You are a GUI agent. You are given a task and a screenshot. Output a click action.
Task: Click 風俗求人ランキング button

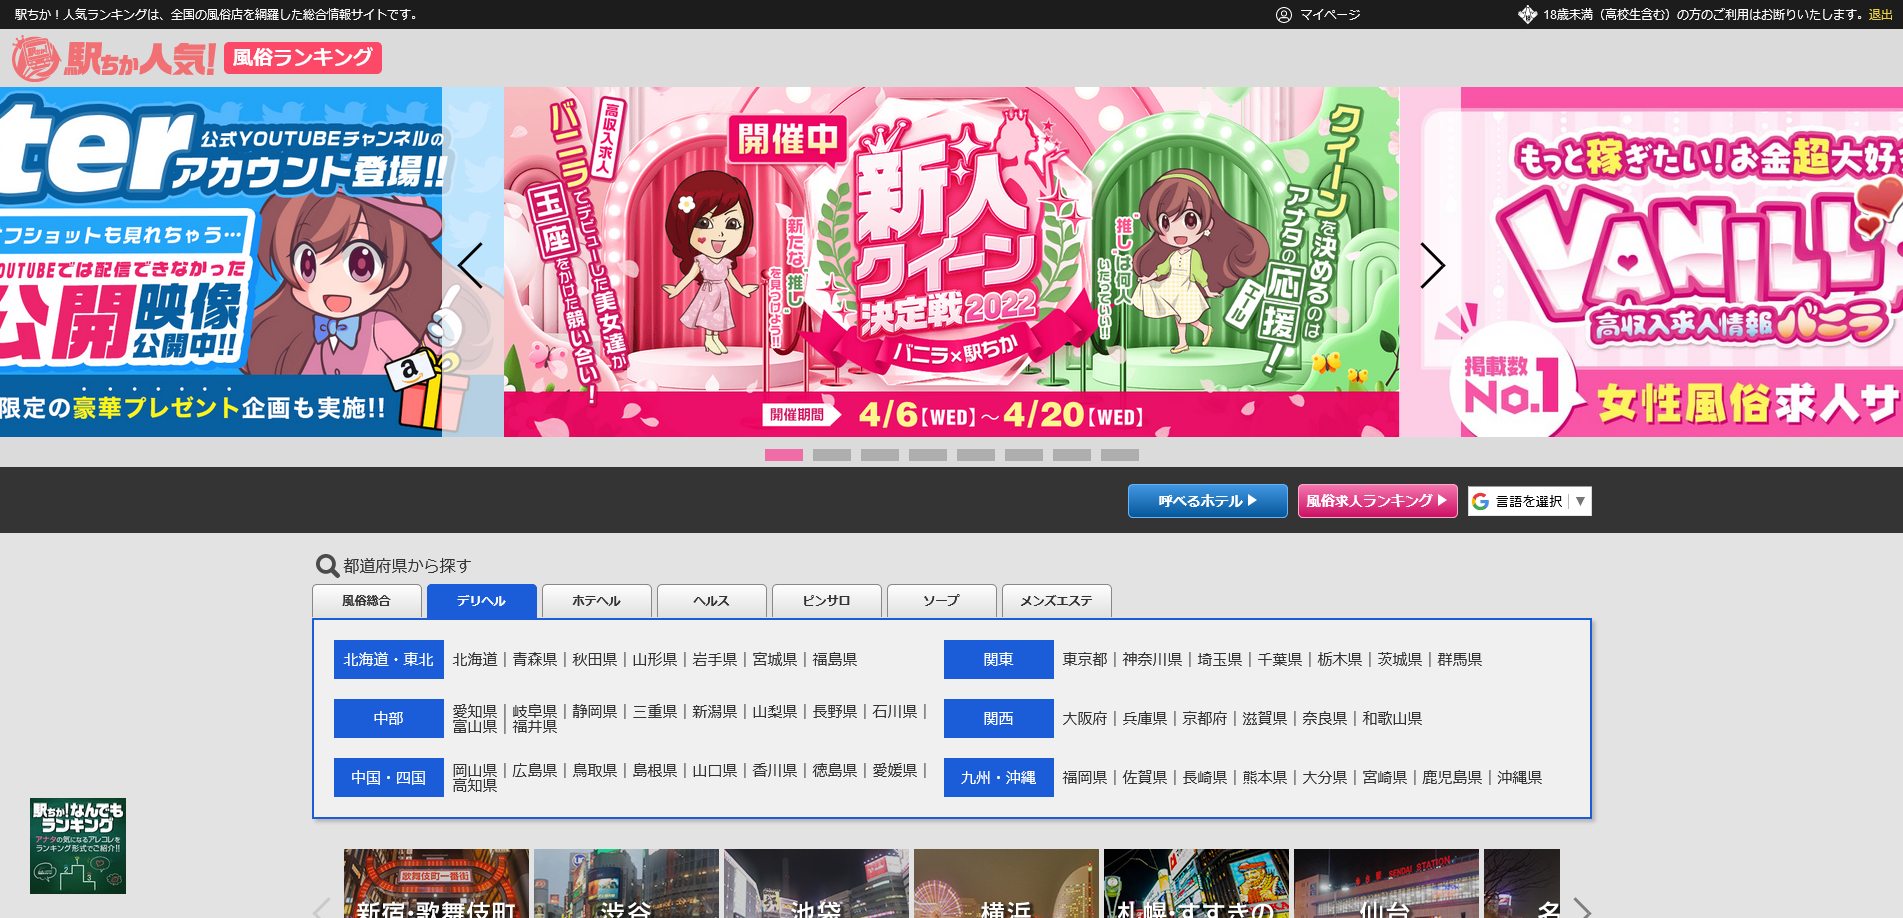coord(1378,501)
